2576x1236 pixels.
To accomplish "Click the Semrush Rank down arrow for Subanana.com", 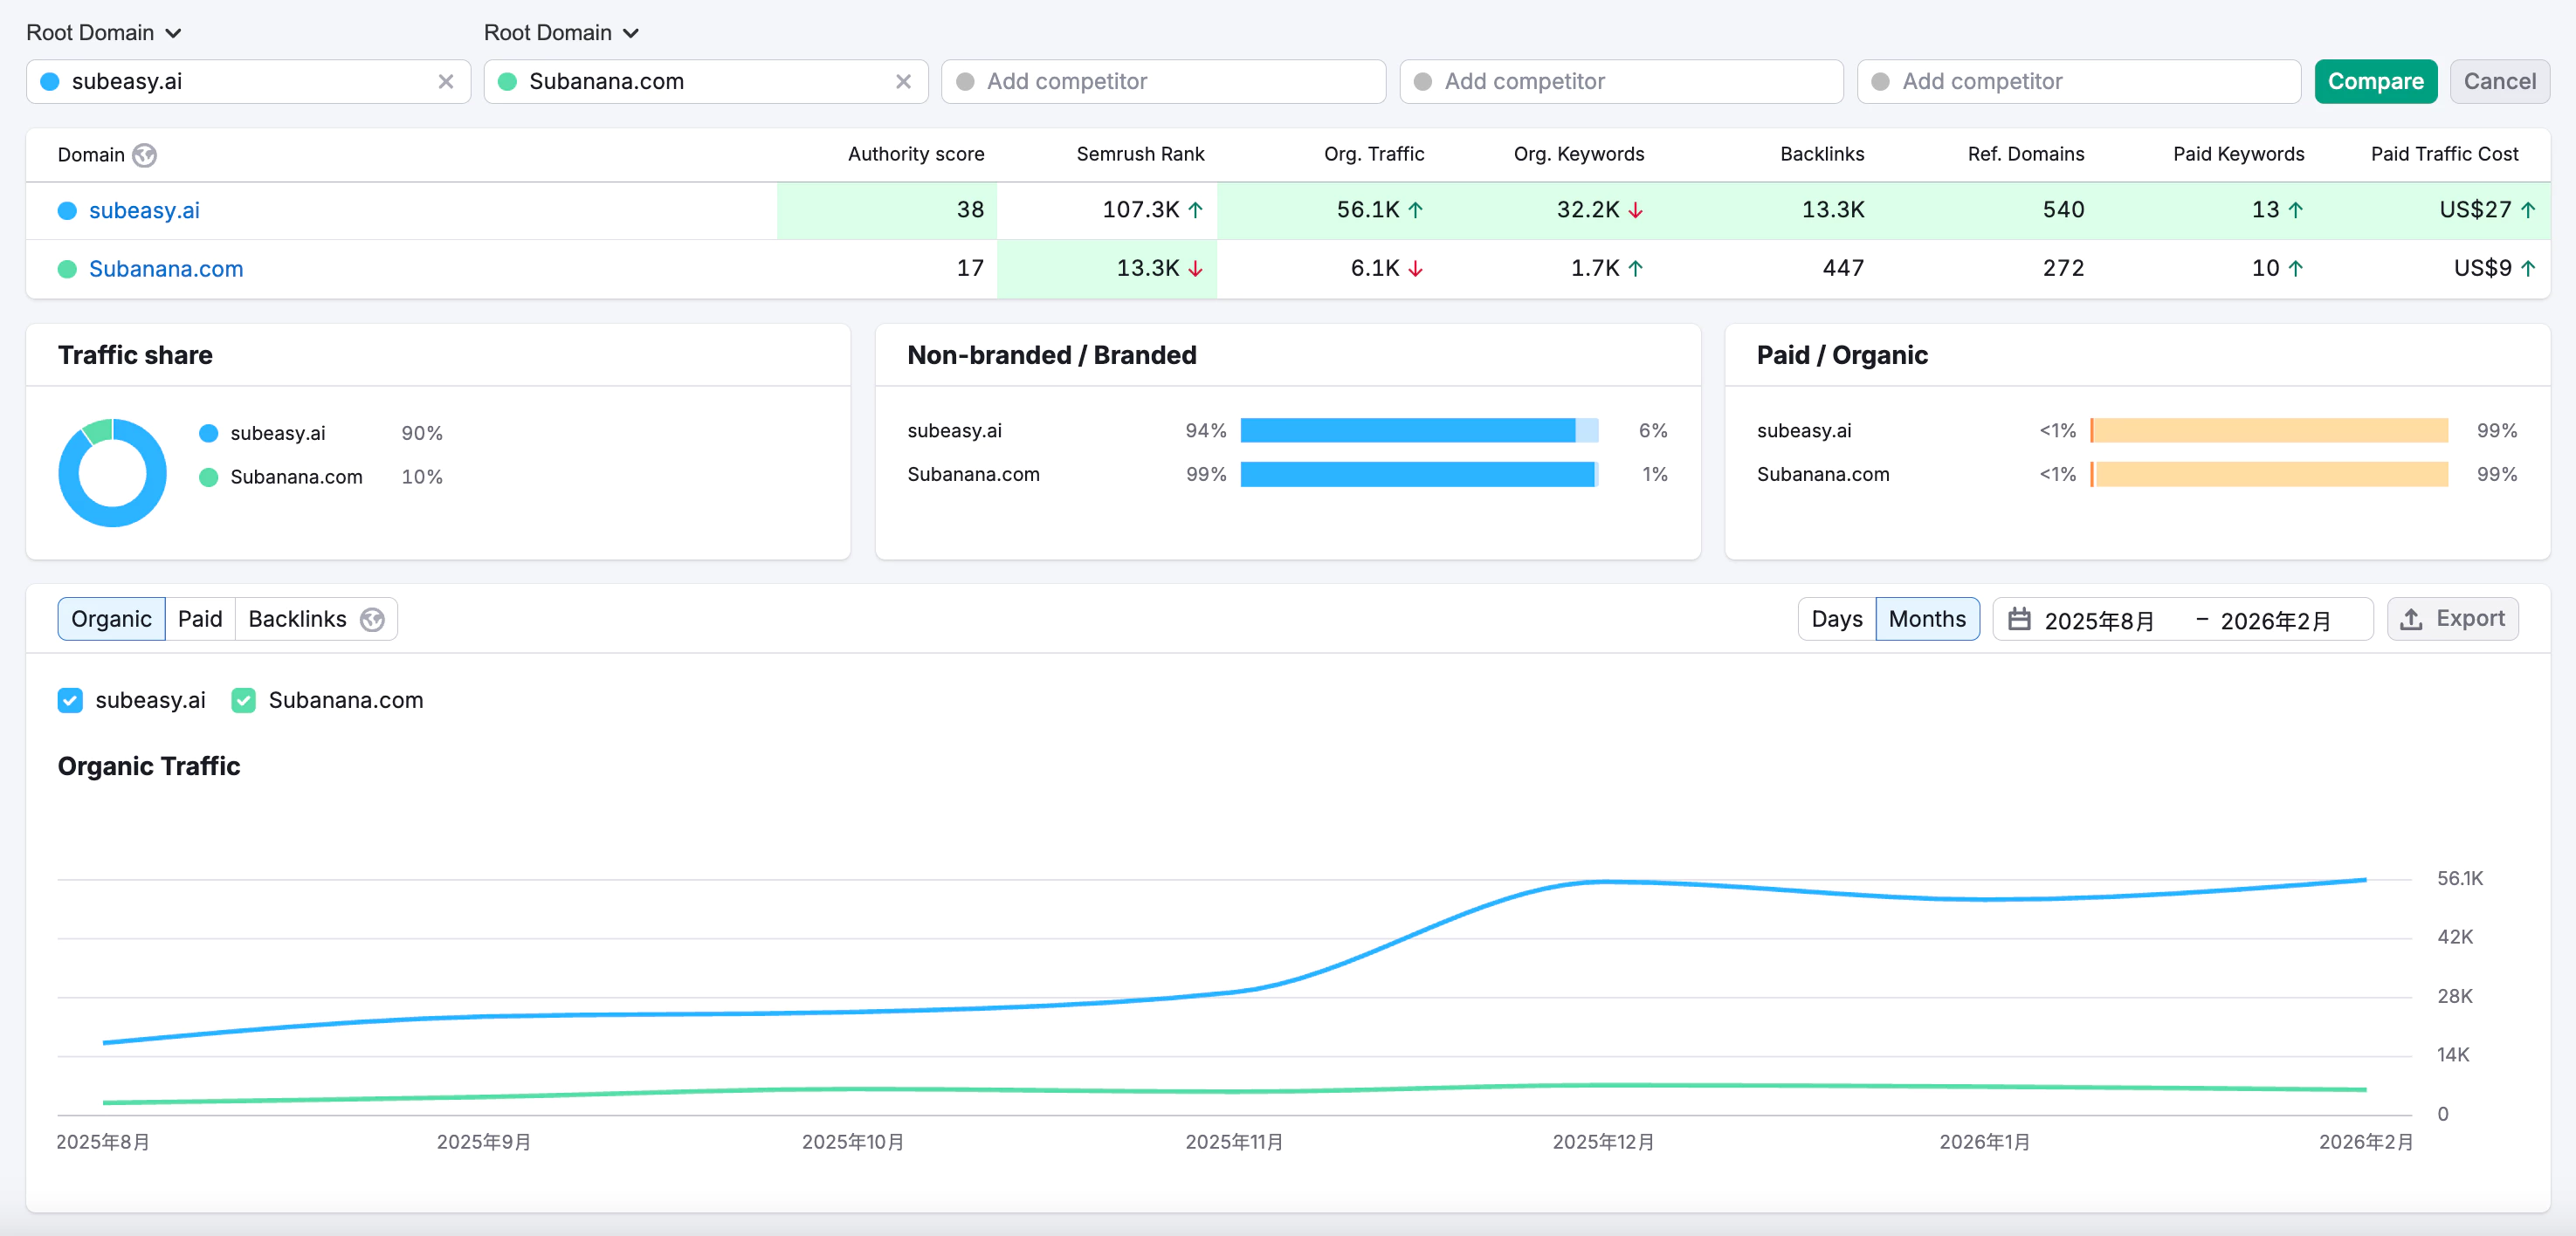I will pos(1195,268).
